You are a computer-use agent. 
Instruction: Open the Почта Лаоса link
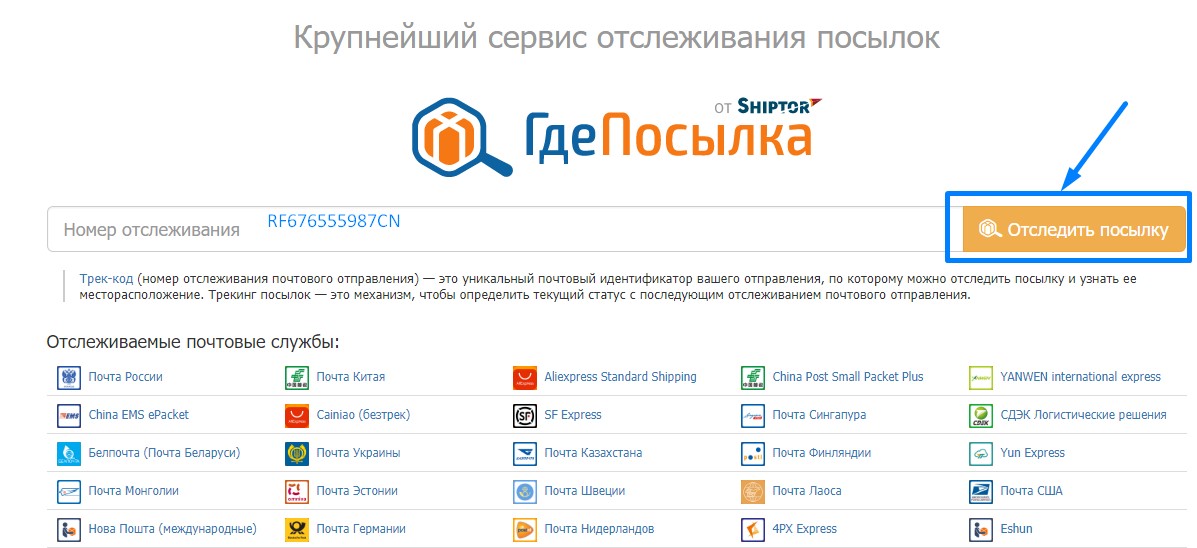pos(807,492)
